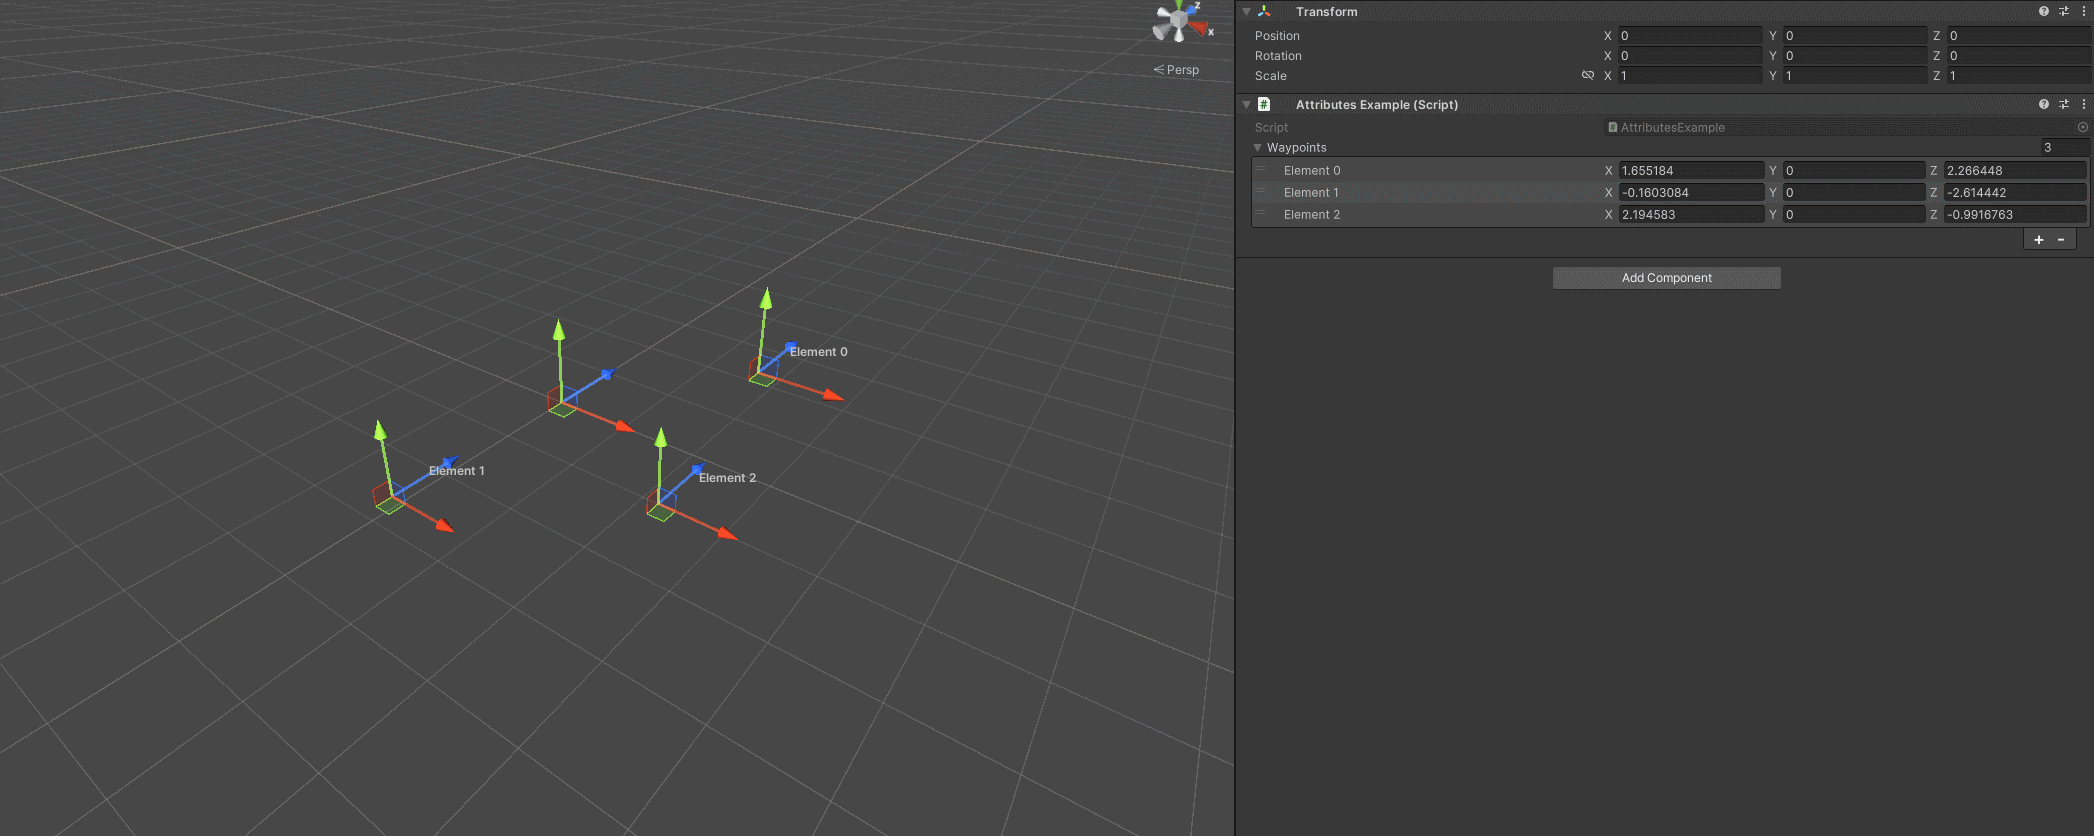Open Transform preset settings icon
2094x836 pixels.
tap(2064, 11)
